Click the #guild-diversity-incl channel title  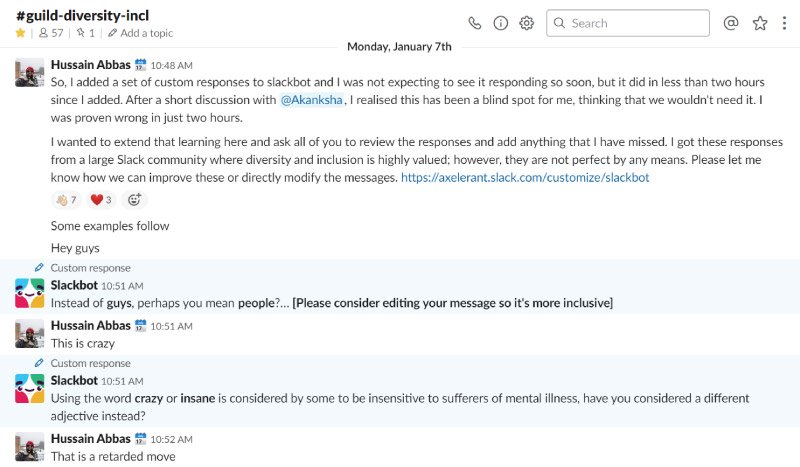coord(82,15)
